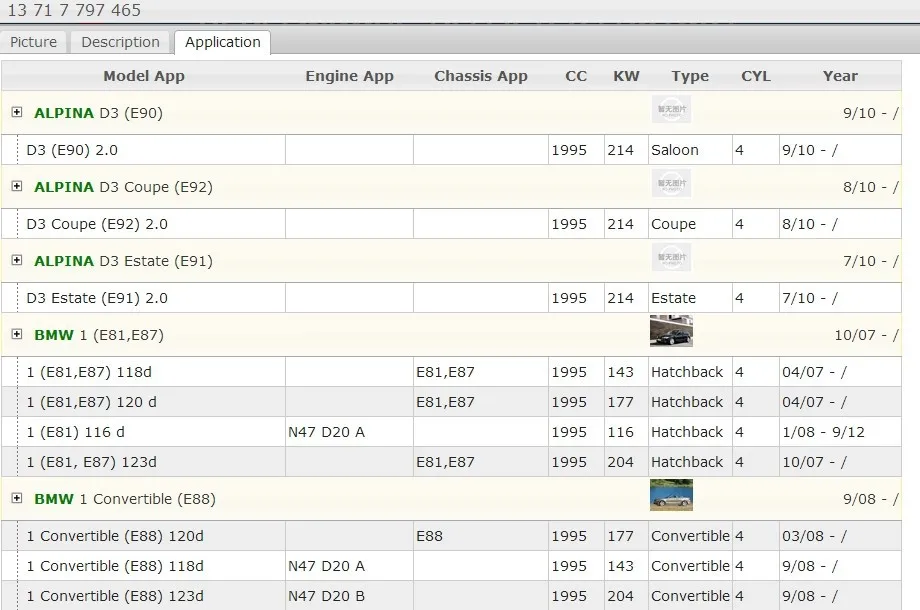Expand the ALPINA D3 Estate (E91) group
Image resolution: width=920 pixels, height=610 pixels.
click(17, 260)
